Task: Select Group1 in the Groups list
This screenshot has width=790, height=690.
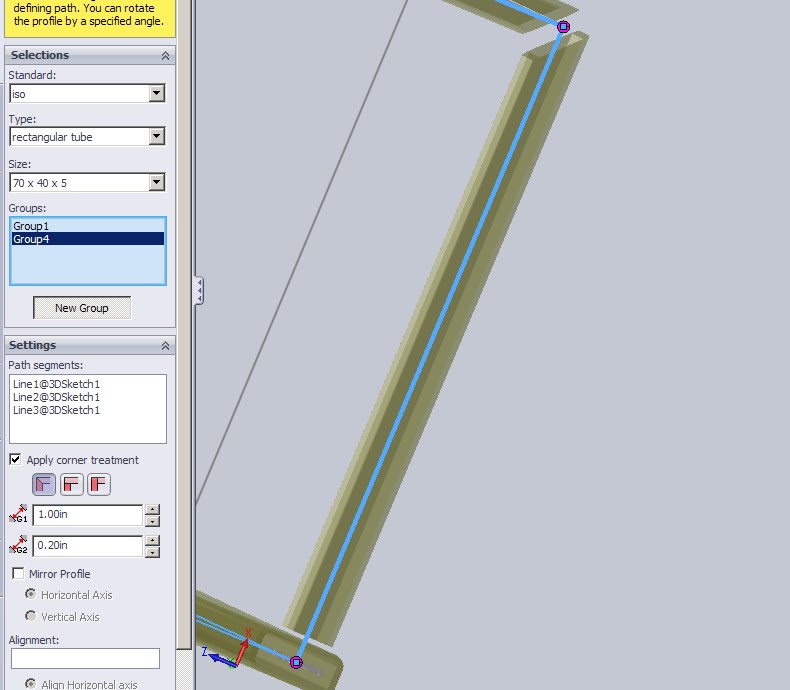Action: coord(32,226)
